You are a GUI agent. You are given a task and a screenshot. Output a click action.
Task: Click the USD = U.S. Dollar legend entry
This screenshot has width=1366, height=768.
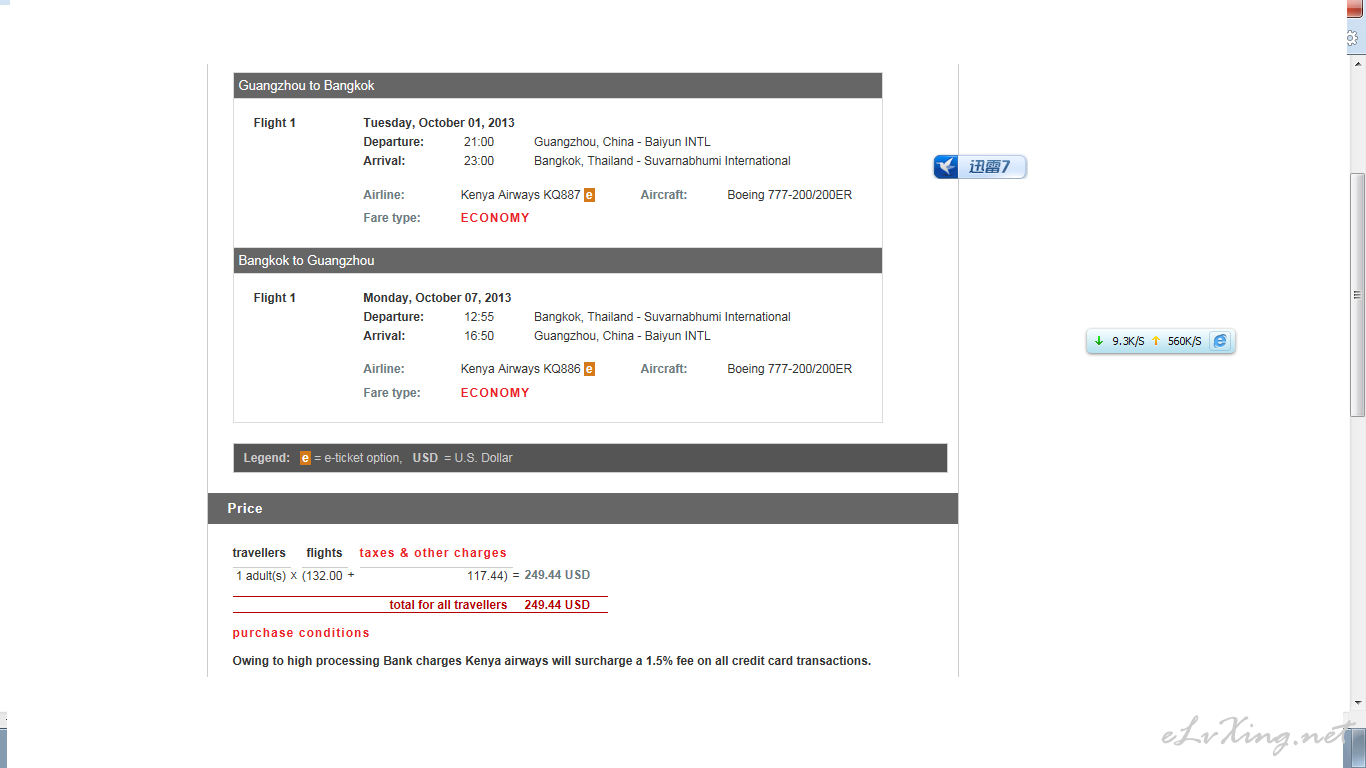462,458
